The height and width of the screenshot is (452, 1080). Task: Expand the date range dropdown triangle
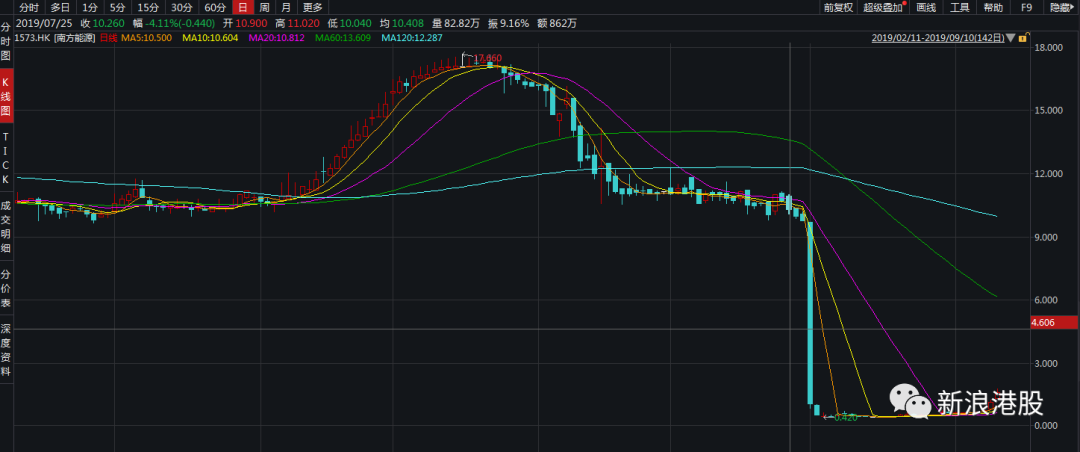click(1010, 38)
